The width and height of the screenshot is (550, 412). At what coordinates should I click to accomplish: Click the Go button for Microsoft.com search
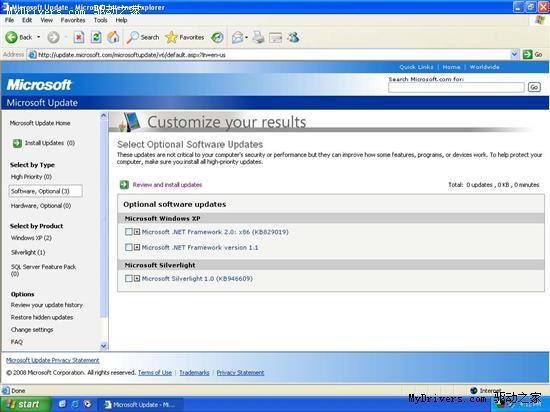(x=534, y=87)
